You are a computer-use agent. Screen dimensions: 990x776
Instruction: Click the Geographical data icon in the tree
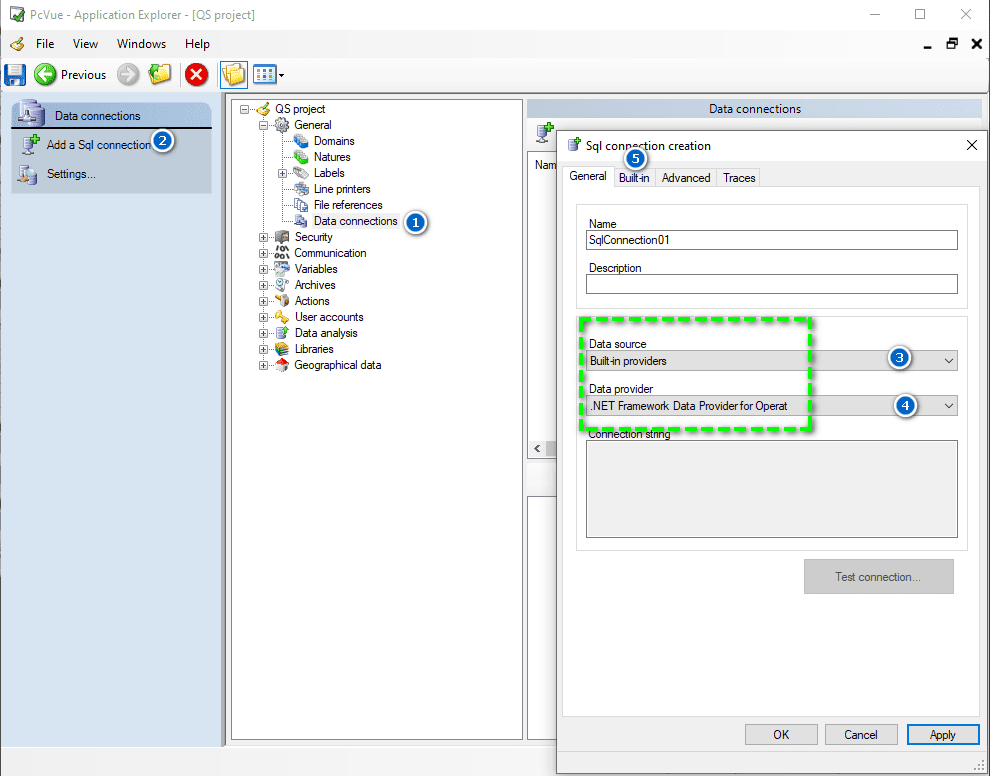tap(282, 365)
